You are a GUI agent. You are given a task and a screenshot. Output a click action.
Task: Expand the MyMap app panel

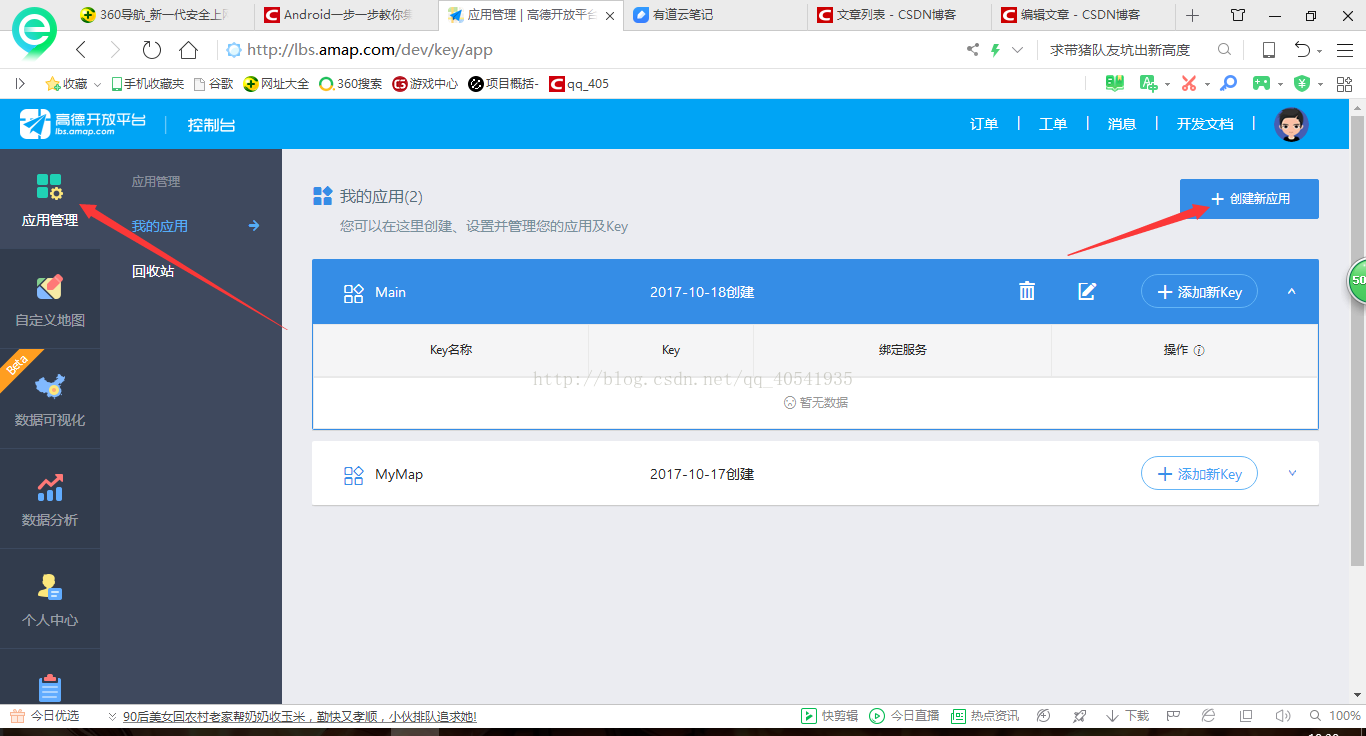point(1292,473)
